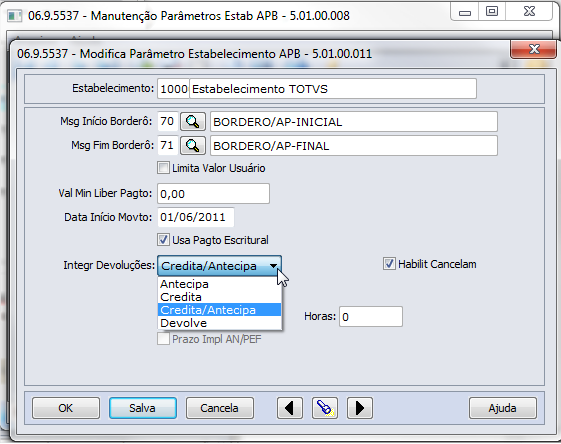Click the Estabelecimento TOTVS name field

pyautogui.click(x=333, y=89)
